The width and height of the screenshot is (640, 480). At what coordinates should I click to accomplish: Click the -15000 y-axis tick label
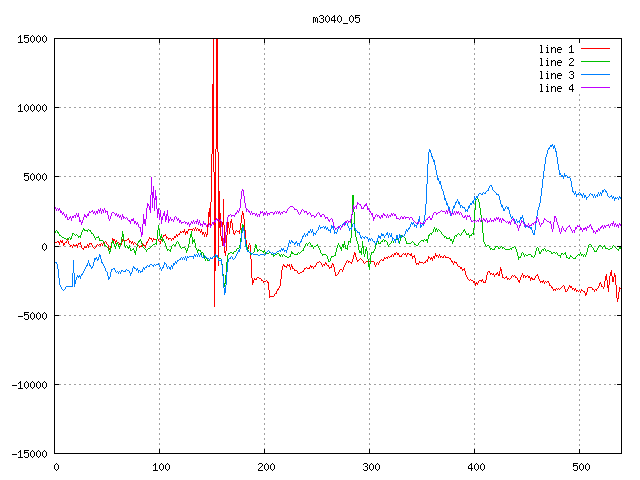29,454
